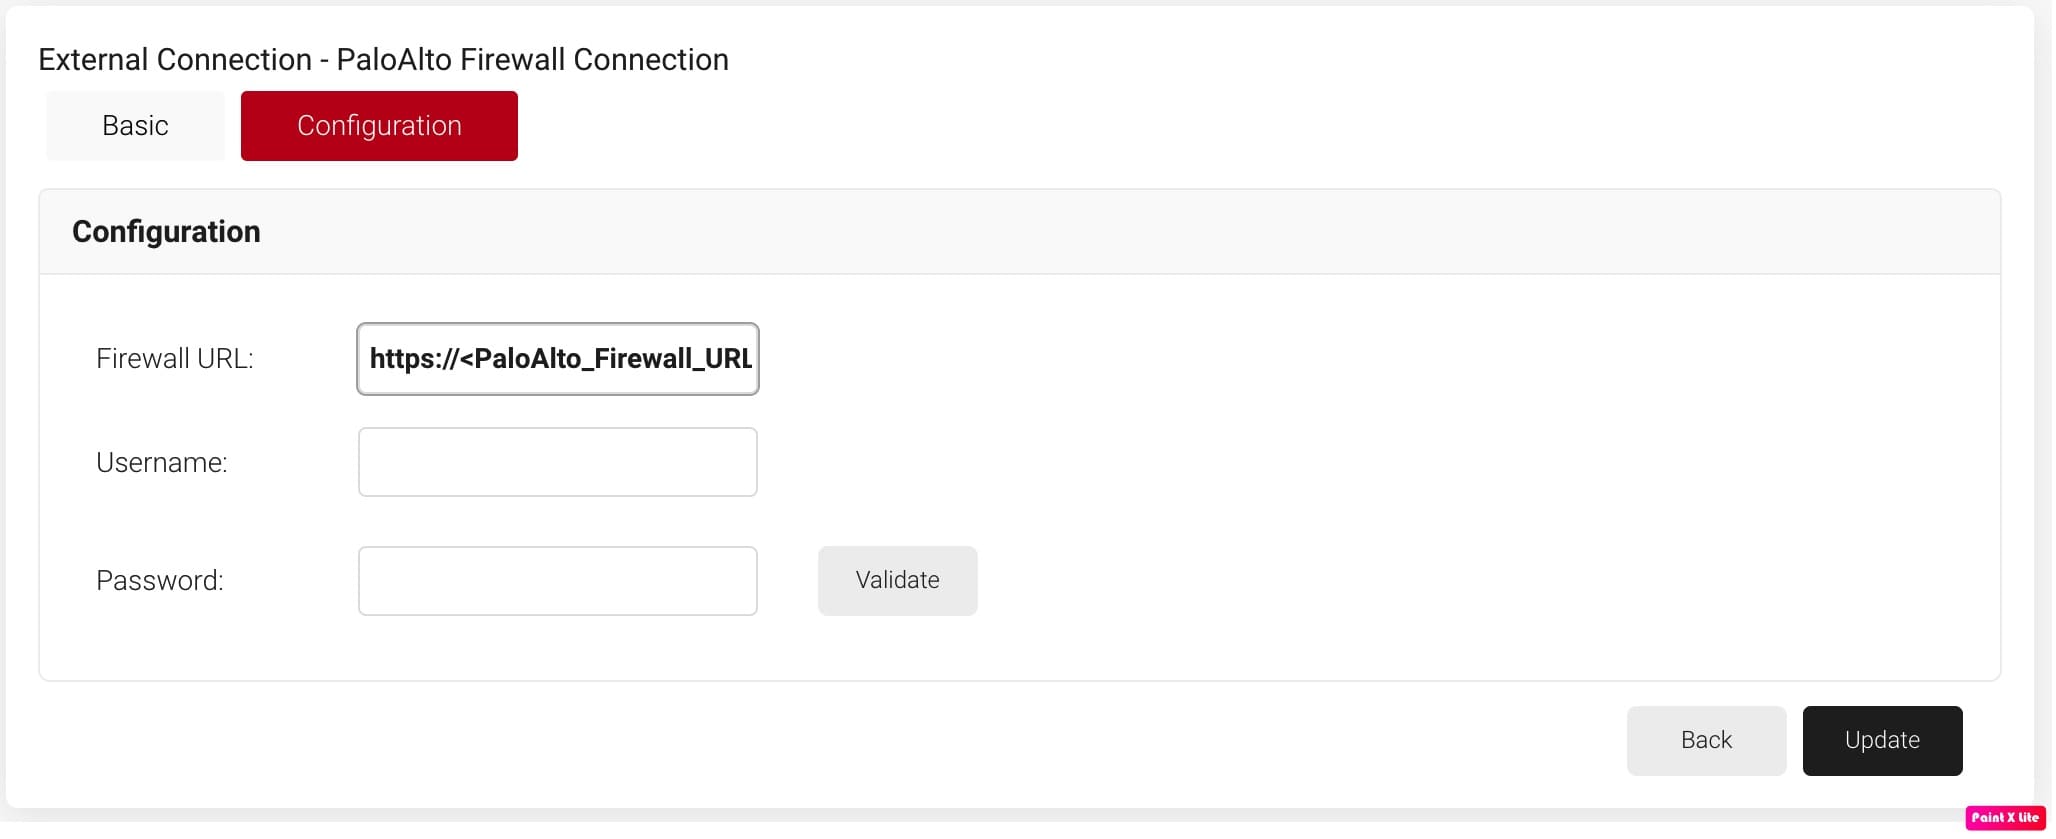The width and height of the screenshot is (2056, 839).
Task: Place cursor in the Password field
Action: (558, 581)
